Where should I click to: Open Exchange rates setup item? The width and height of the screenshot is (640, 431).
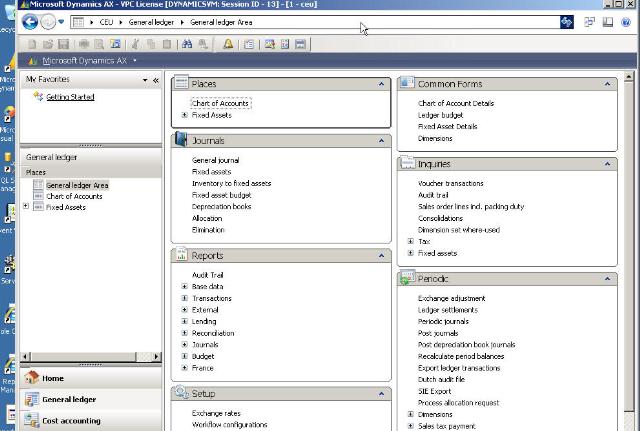point(216,413)
